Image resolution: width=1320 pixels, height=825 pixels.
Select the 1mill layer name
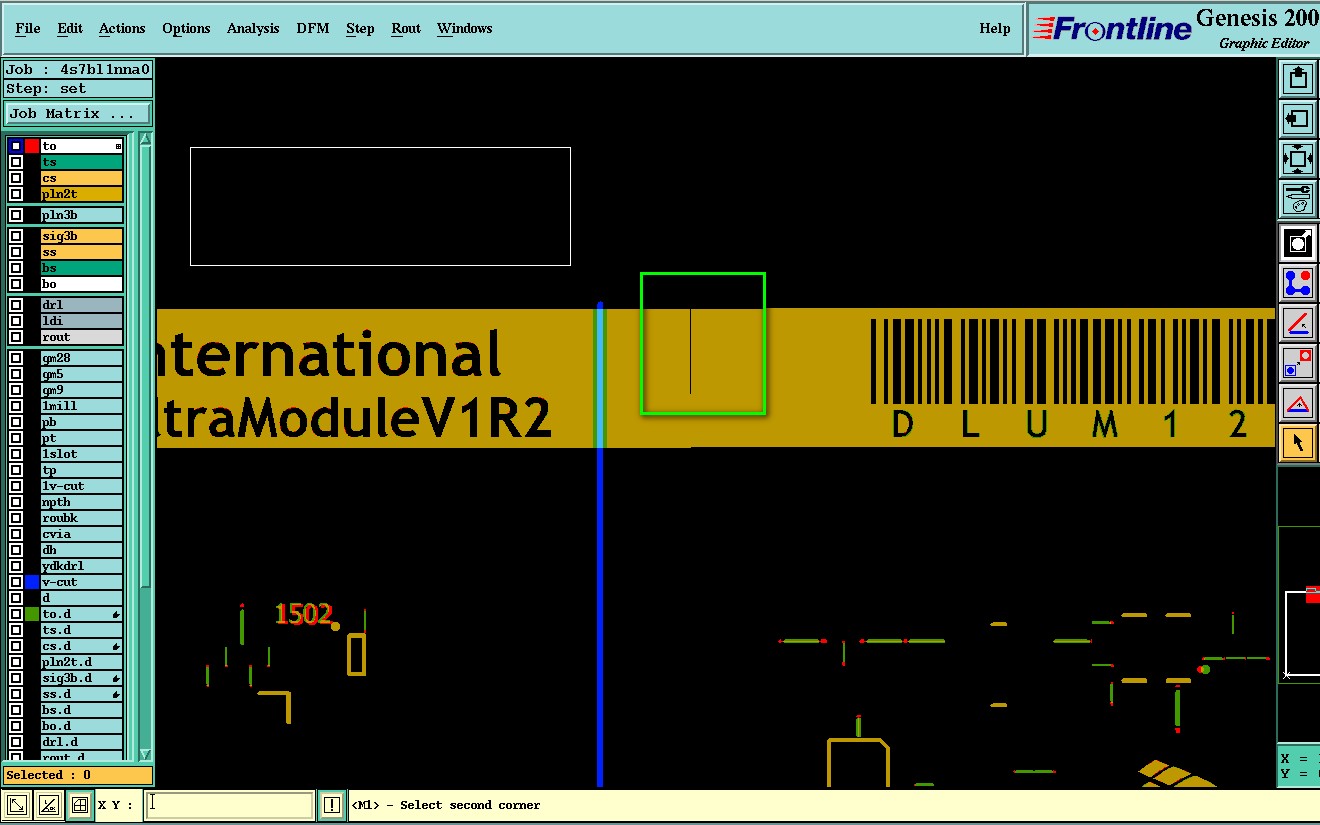tap(82, 406)
